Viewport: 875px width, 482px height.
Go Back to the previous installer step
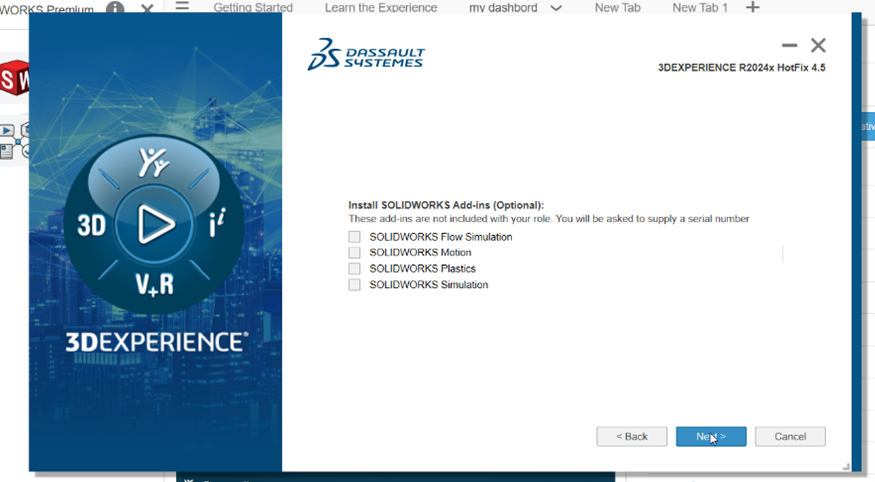pos(631,437)
